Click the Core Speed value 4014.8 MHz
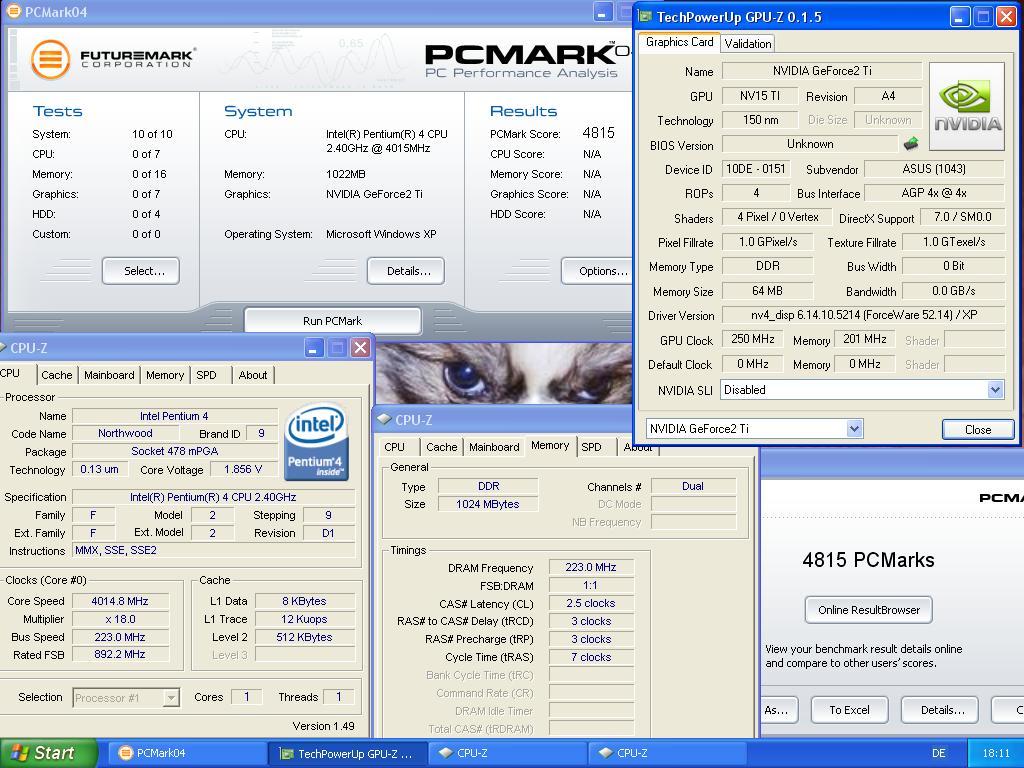Viewport: 1024px width, 768px height. click(x=120, y=601)
